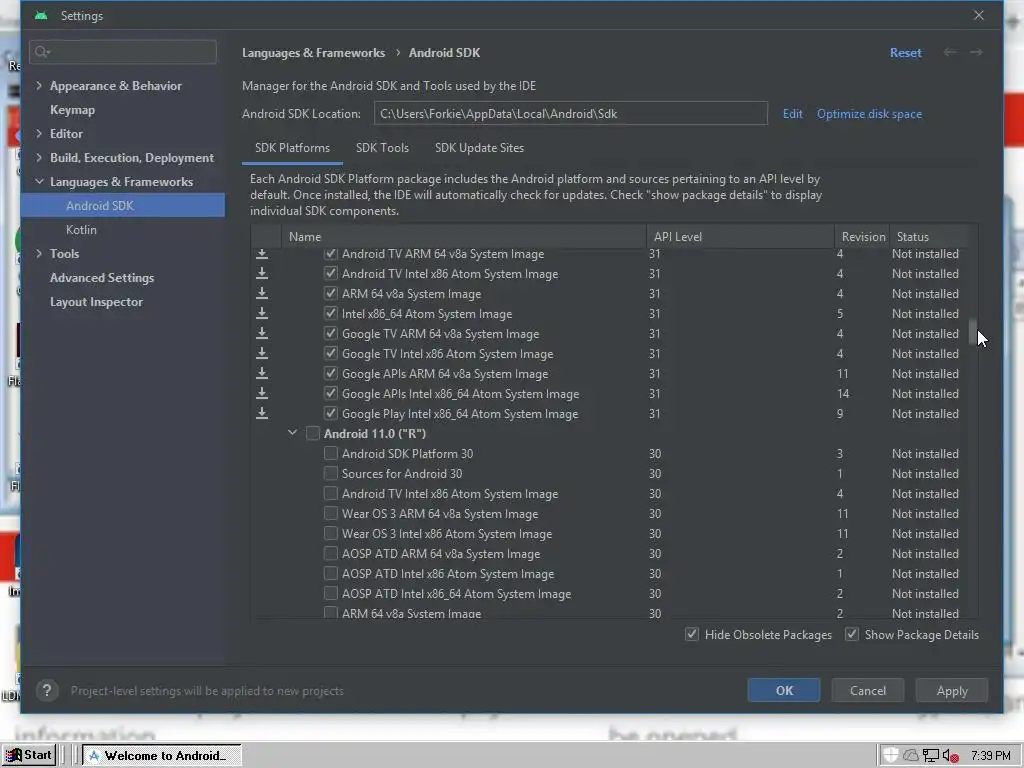Click download icon for Google APIs Intel x86_64 Atom
Image resolution: width=1024 pixels, height=768 pixels.
pyautogui.click(x=262, y=394)
